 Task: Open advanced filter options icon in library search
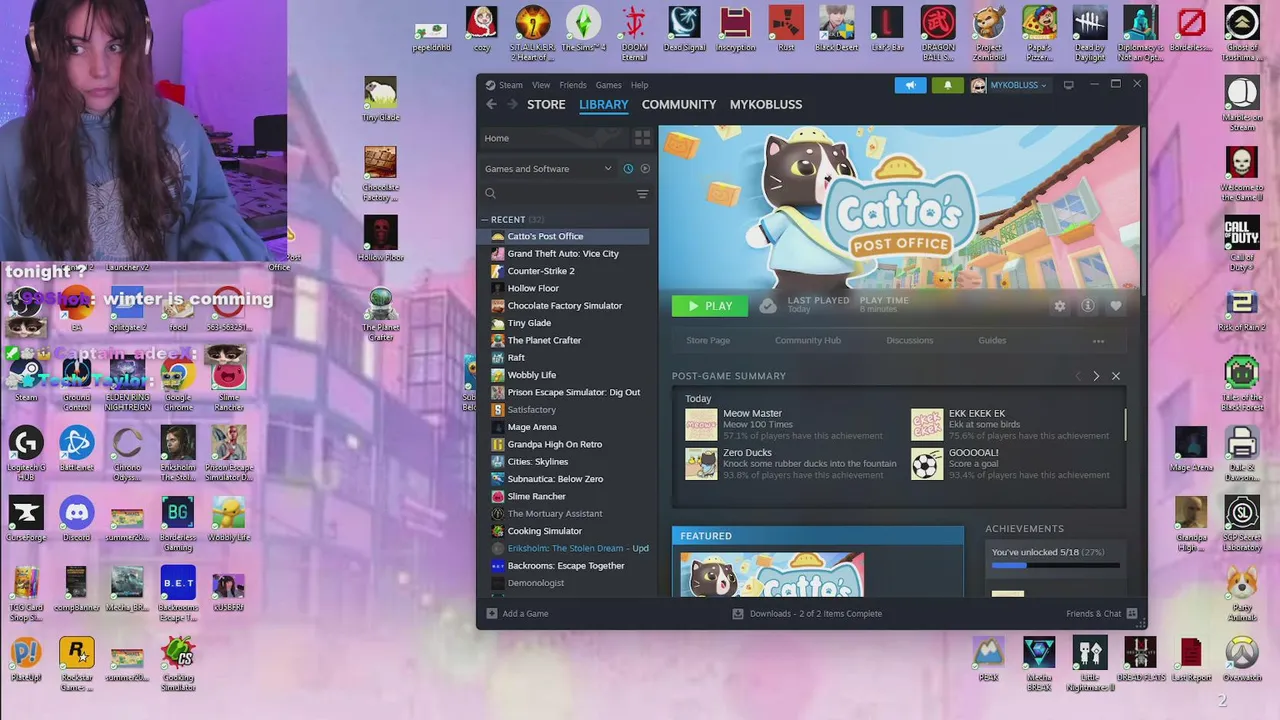642,194
